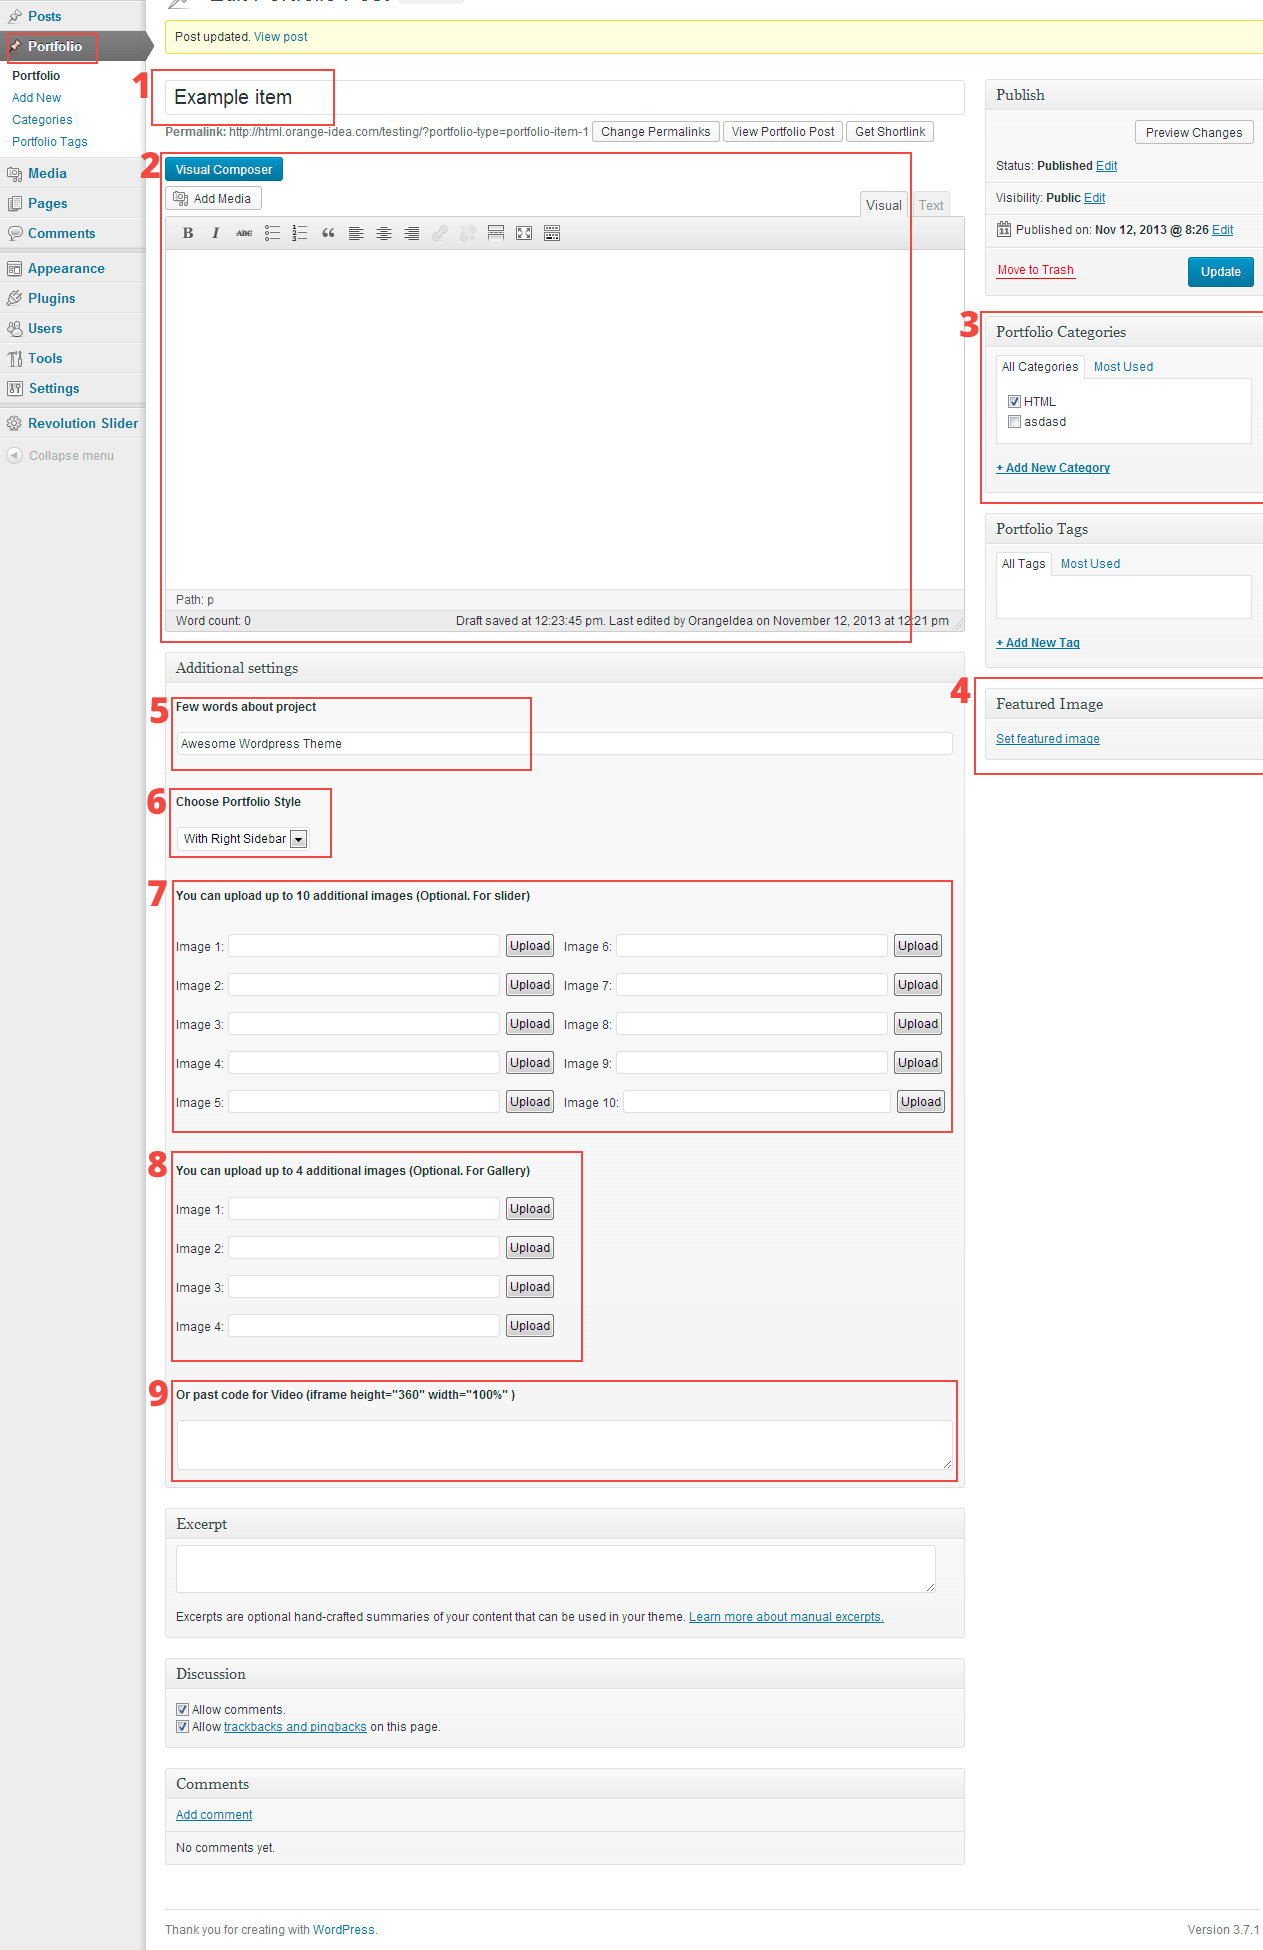Apply blockquote formatting

tap(328, 233)
